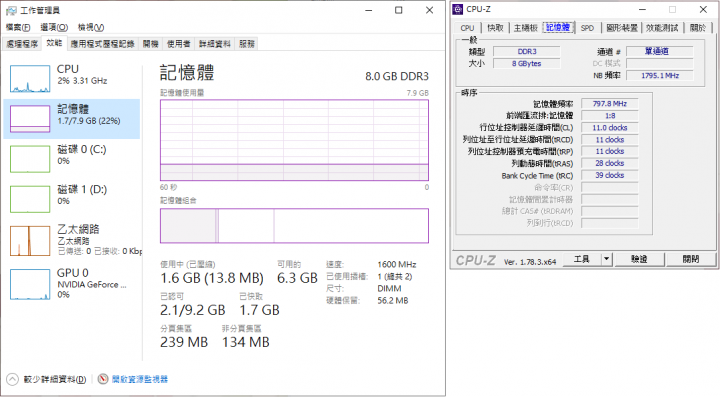Open the 圖形裝置 tab in CPU-Z
Image resolution: width=720 pixels, height=397 pixels.
(622, 28)
